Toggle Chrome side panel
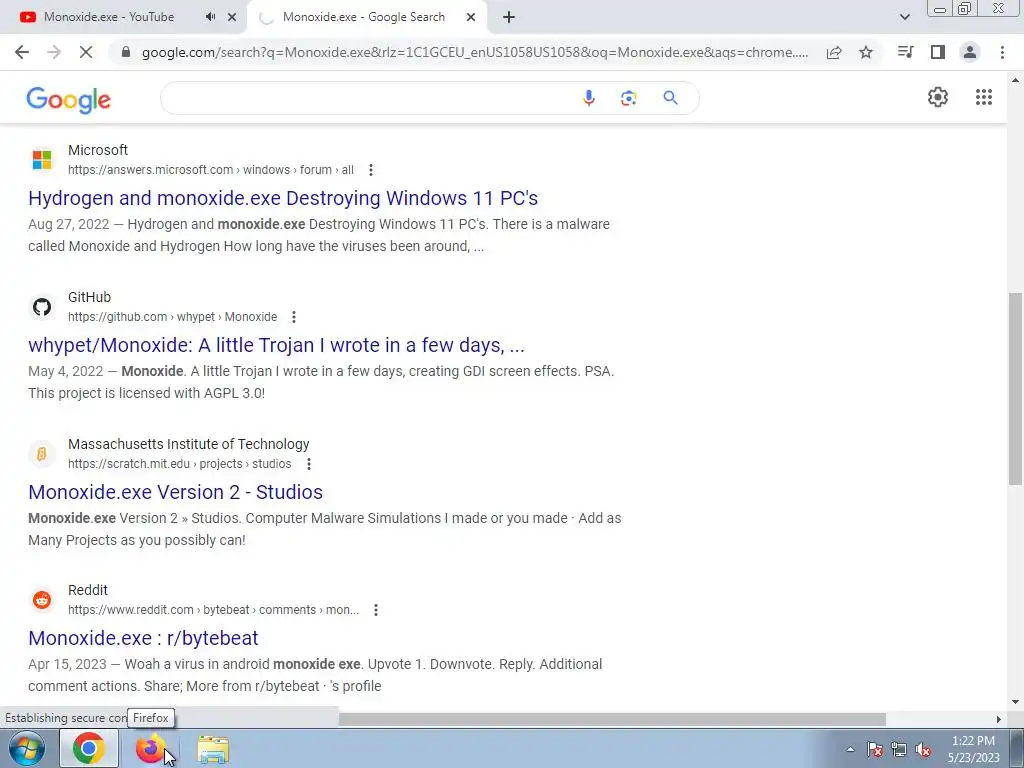Image resolution: width=1024 pixels, height=768 pixels. pos(938,52)
